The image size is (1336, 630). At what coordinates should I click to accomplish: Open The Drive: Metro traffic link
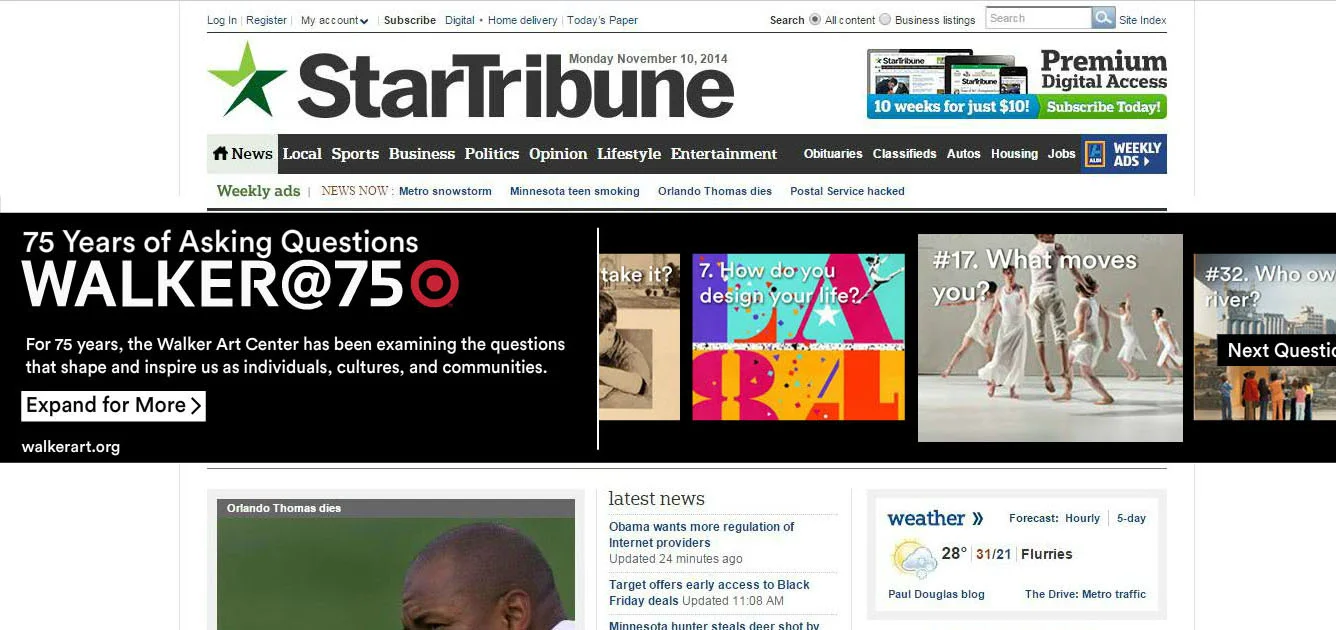pos(1085,594)
